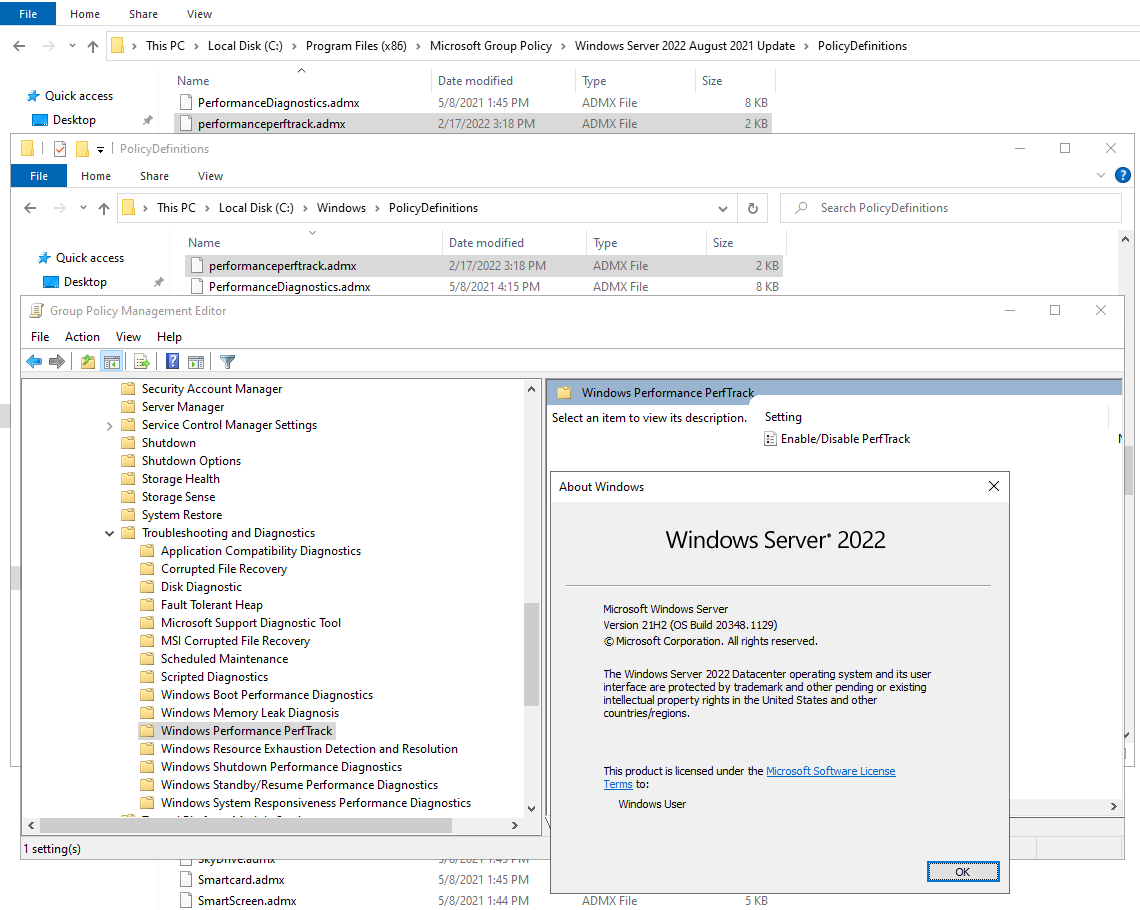Click the vertical scrollbar thumb in the policy tree

point(531,654)
